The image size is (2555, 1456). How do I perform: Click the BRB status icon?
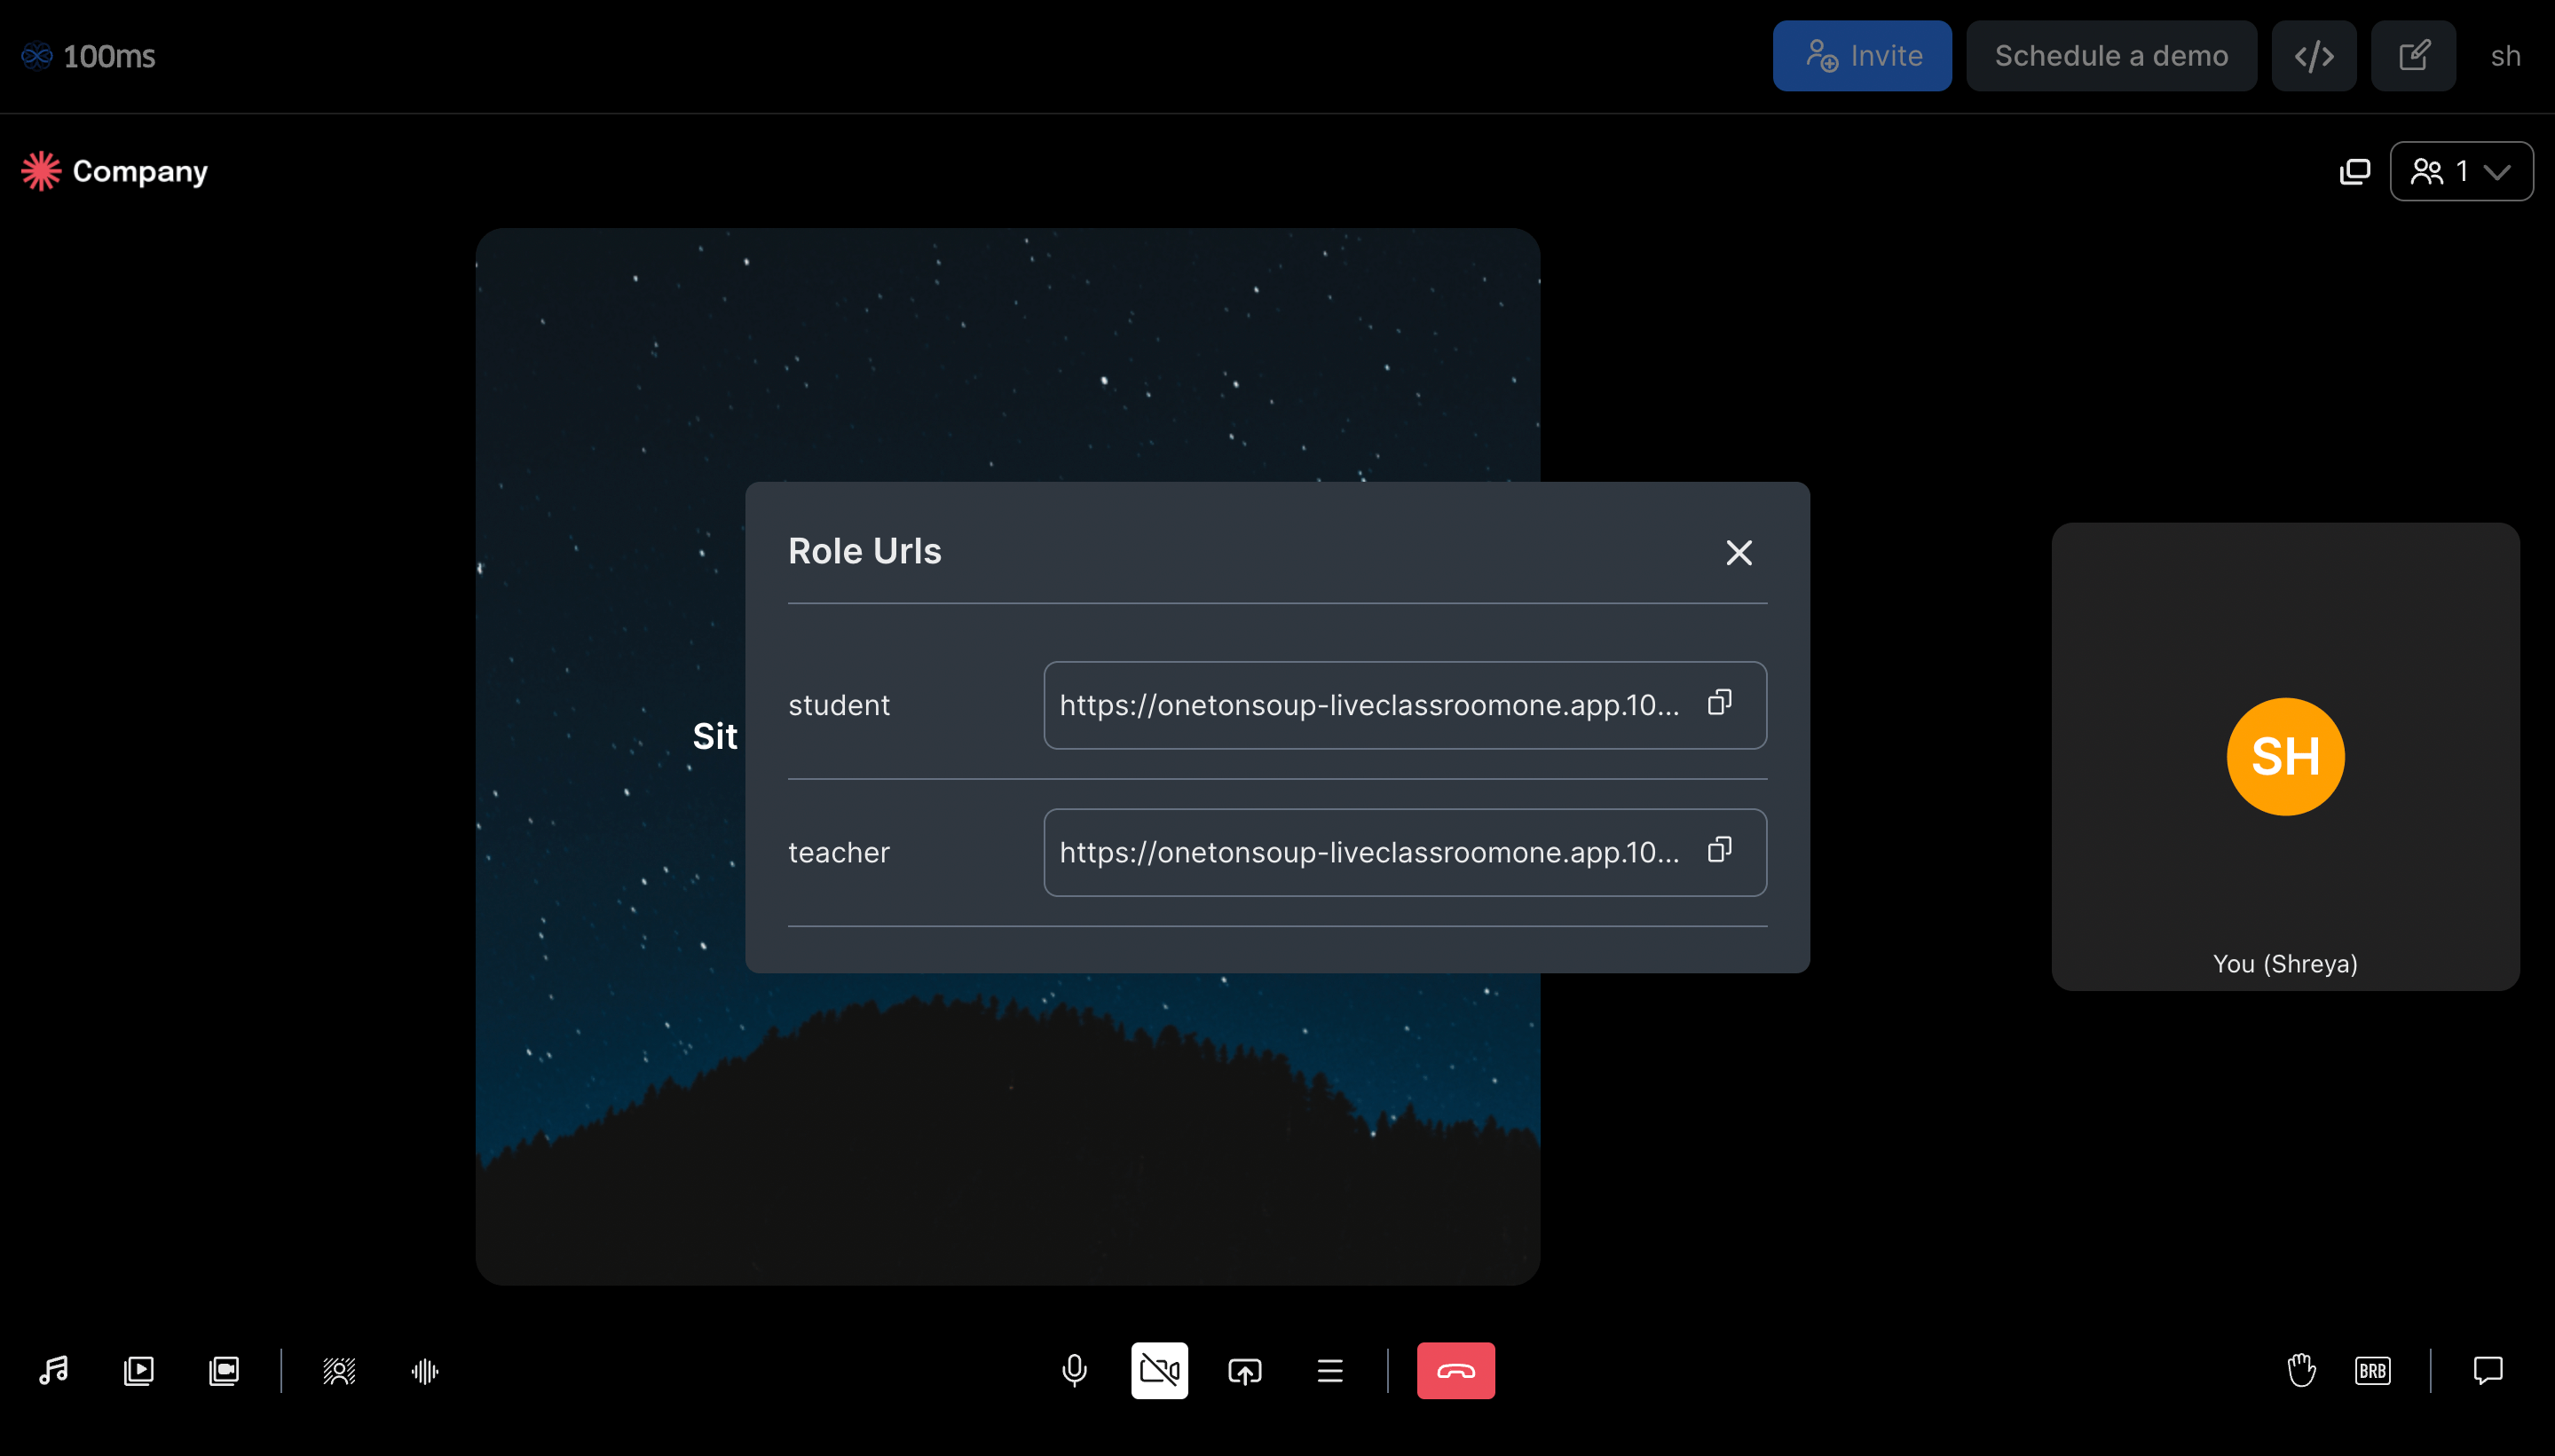(x=2376, y=1370)
